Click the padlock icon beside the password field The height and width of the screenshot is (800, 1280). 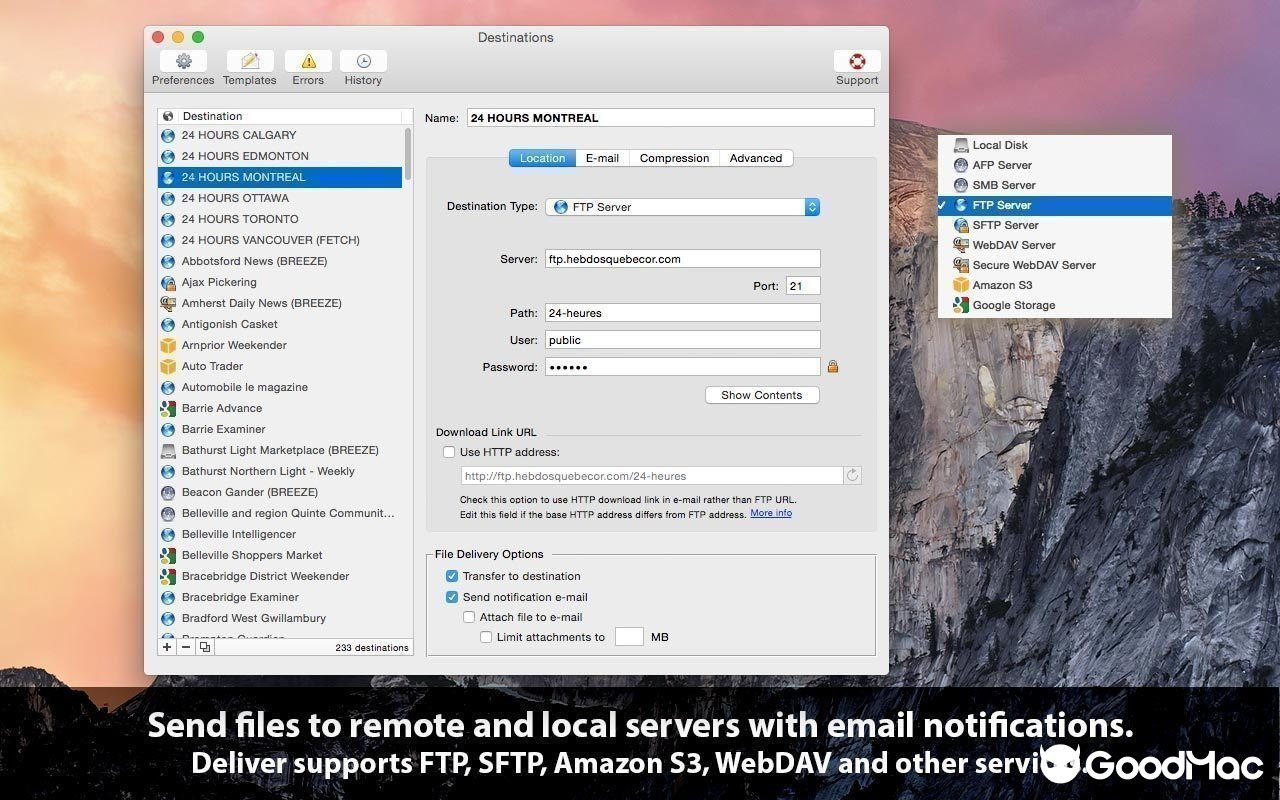click(x=833, y=366)
